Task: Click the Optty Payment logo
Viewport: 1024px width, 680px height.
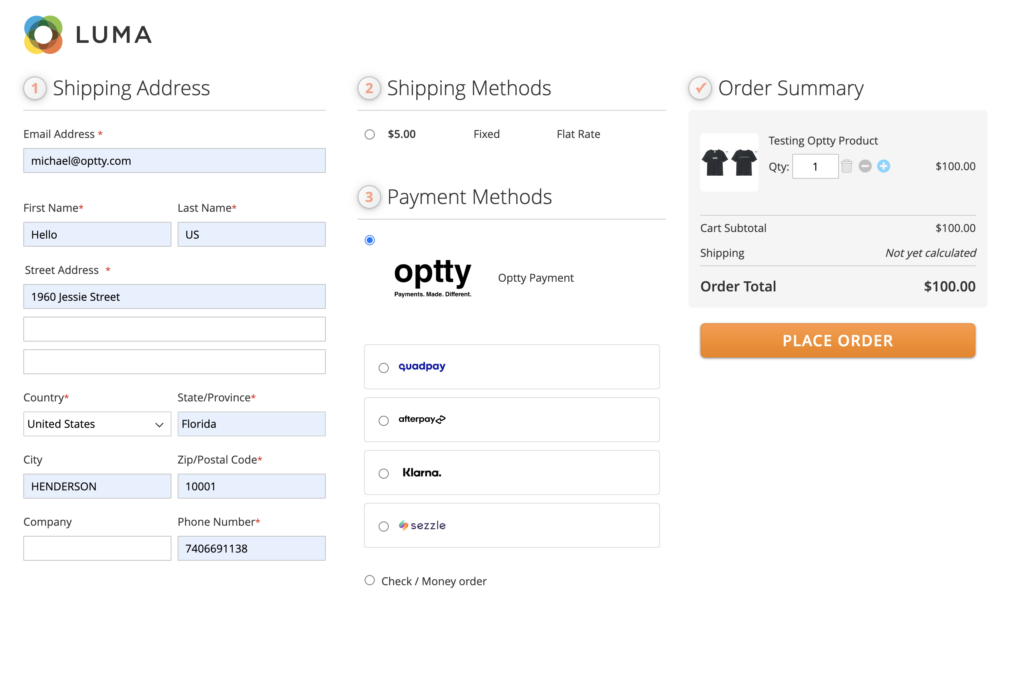Action: [433, 276]
